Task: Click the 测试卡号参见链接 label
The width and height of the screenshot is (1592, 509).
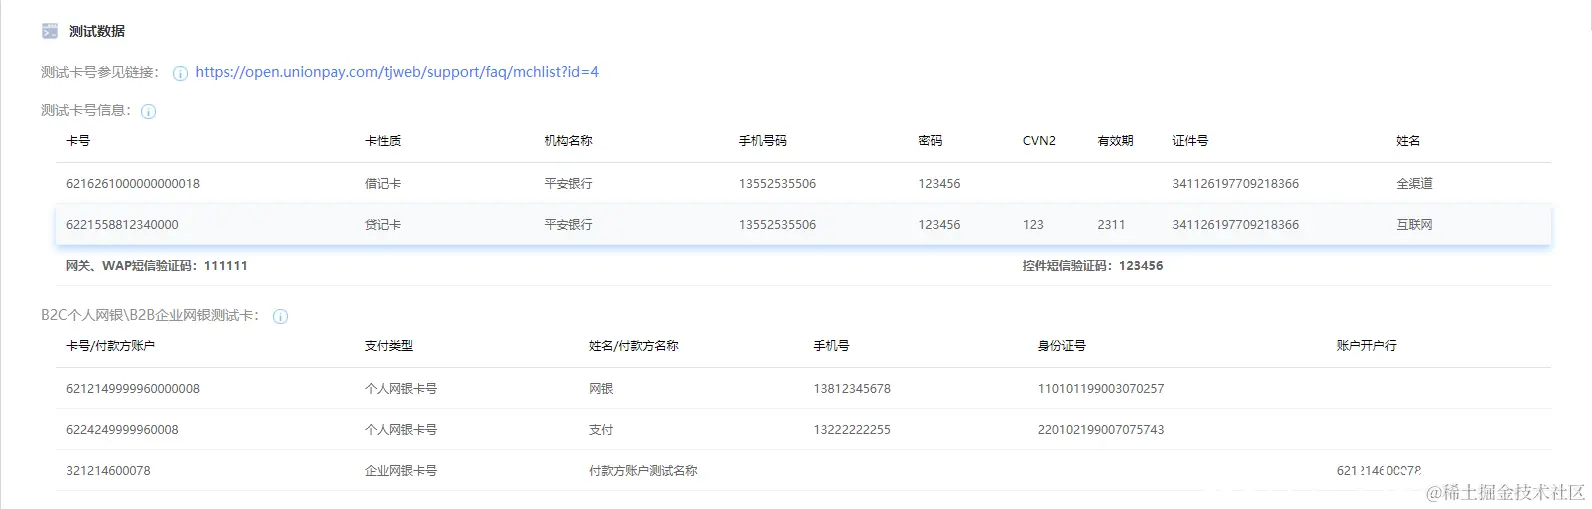Action: (x=99, y=72)
